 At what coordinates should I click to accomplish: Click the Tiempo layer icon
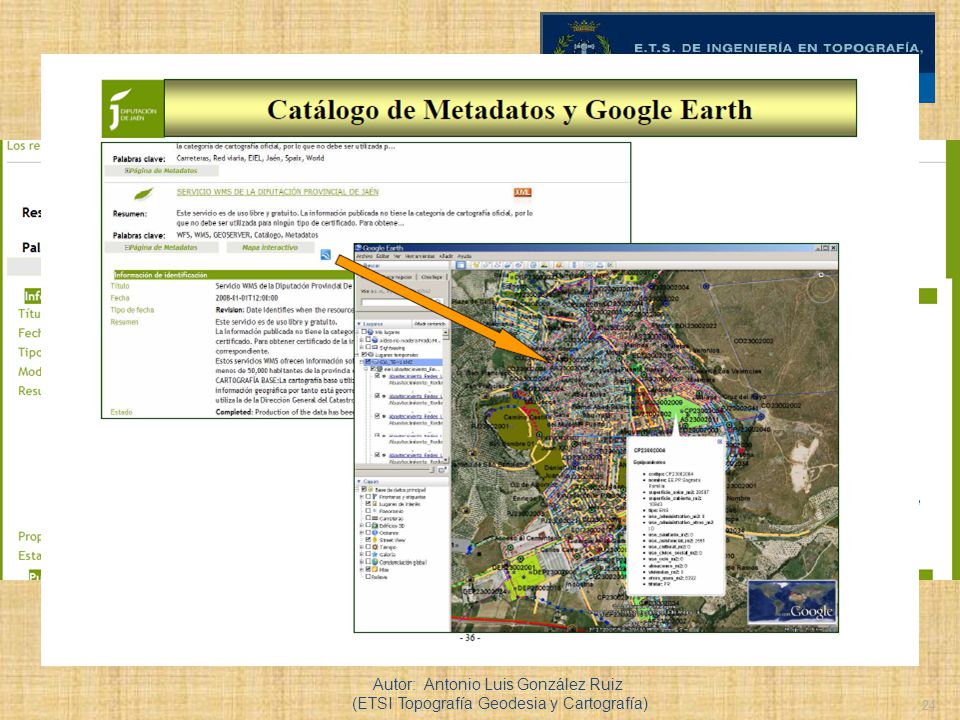pyautogui.click(x=375, y=547)
